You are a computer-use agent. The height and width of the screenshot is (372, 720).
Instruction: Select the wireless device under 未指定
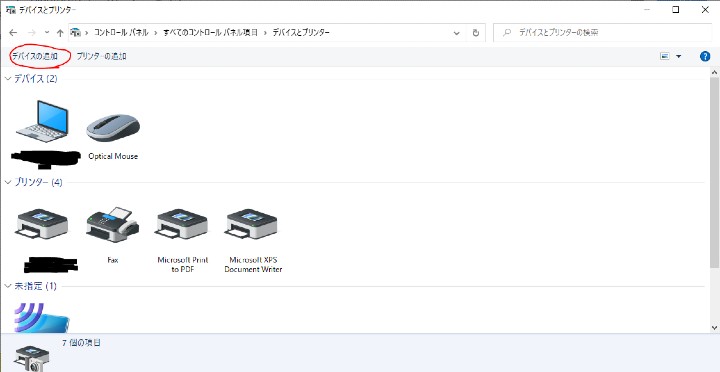point(41,318)
